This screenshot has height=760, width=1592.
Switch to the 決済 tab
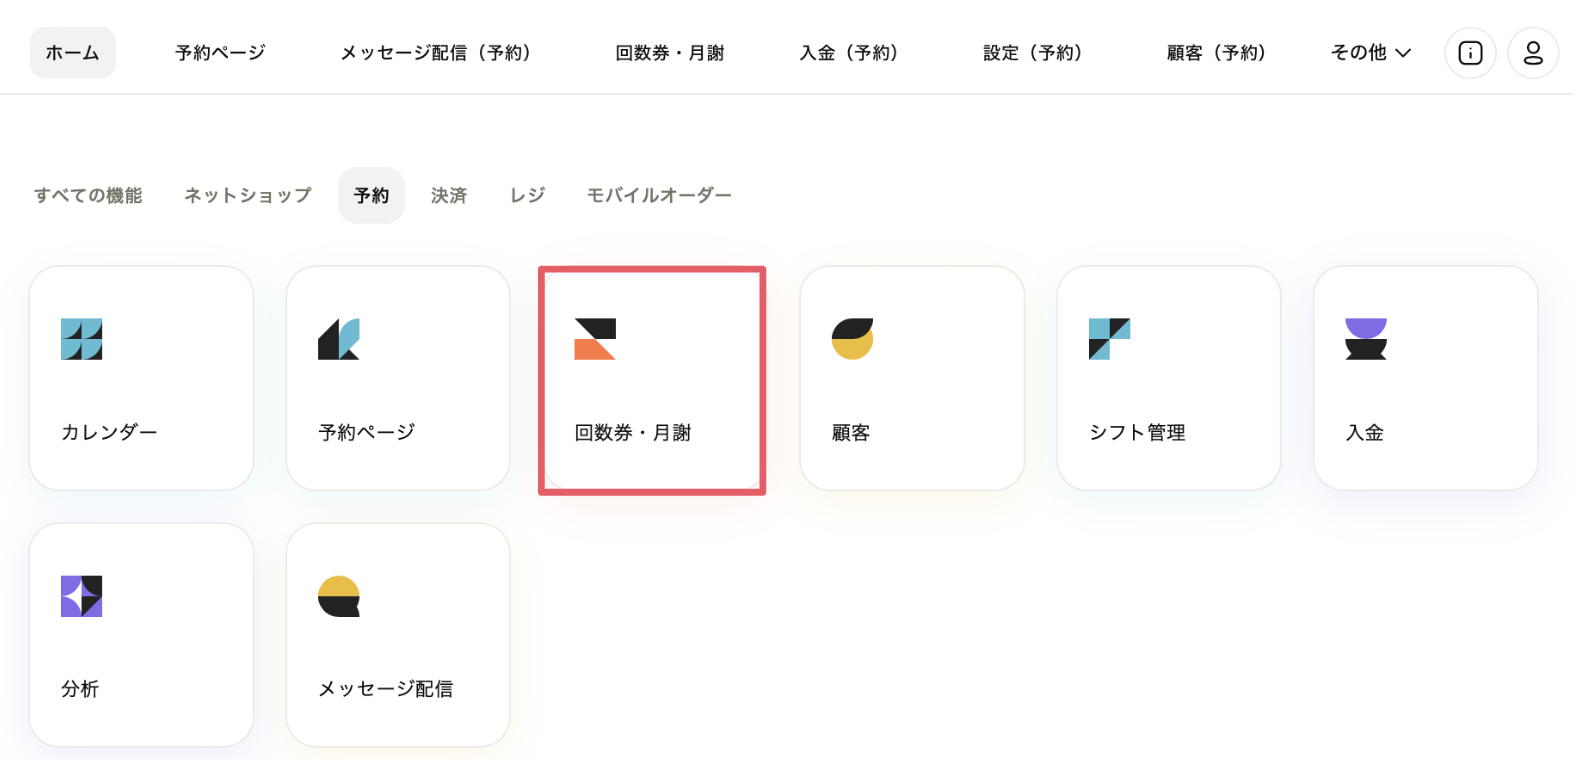coord(449,195)
